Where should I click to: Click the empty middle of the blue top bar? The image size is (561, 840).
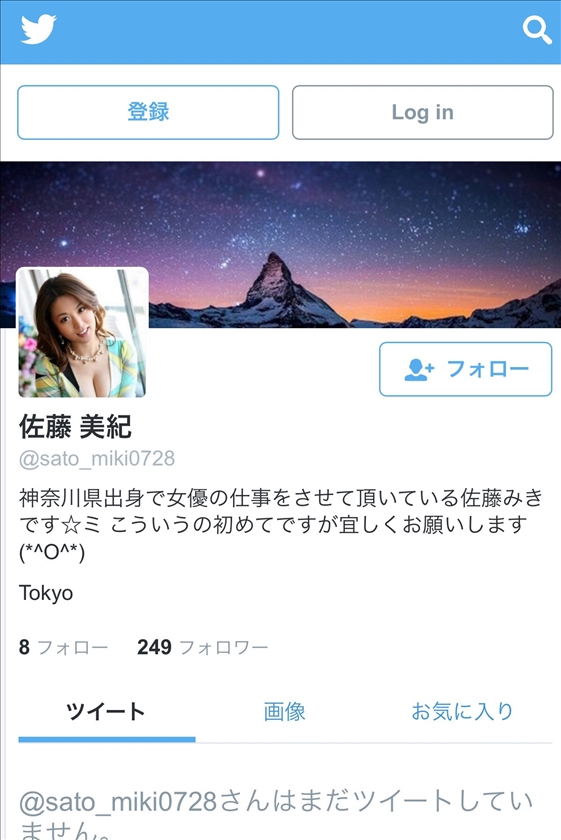[x=289, y=31]
